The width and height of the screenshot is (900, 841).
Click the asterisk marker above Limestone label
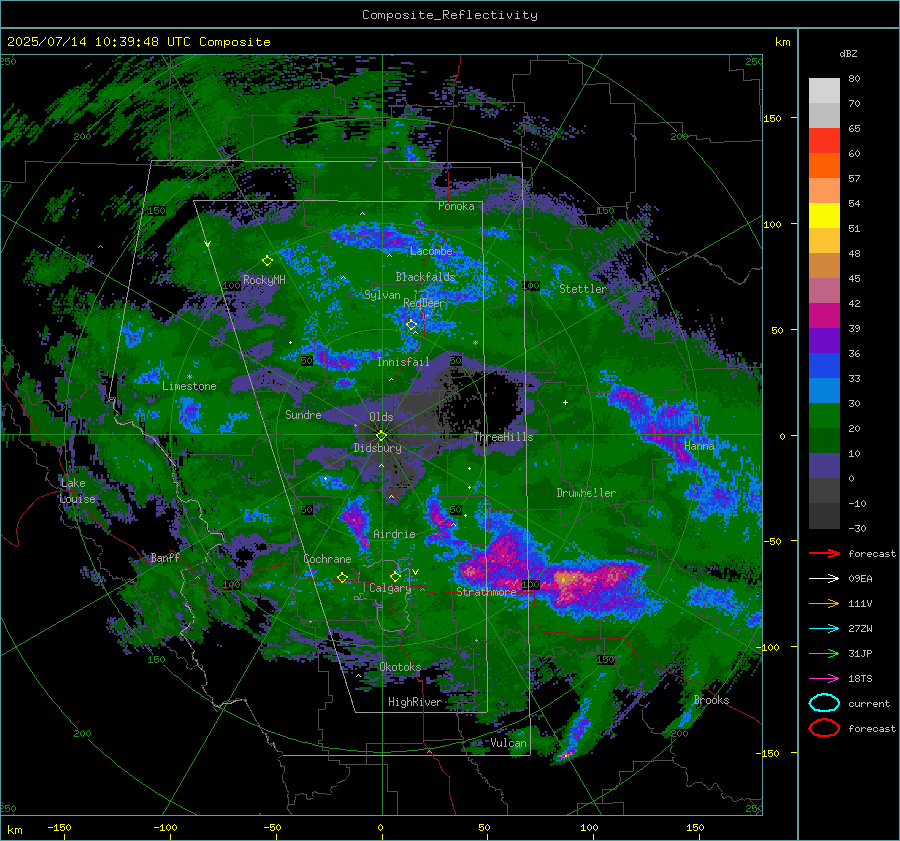pyautogui.click(x=189, y=377)
